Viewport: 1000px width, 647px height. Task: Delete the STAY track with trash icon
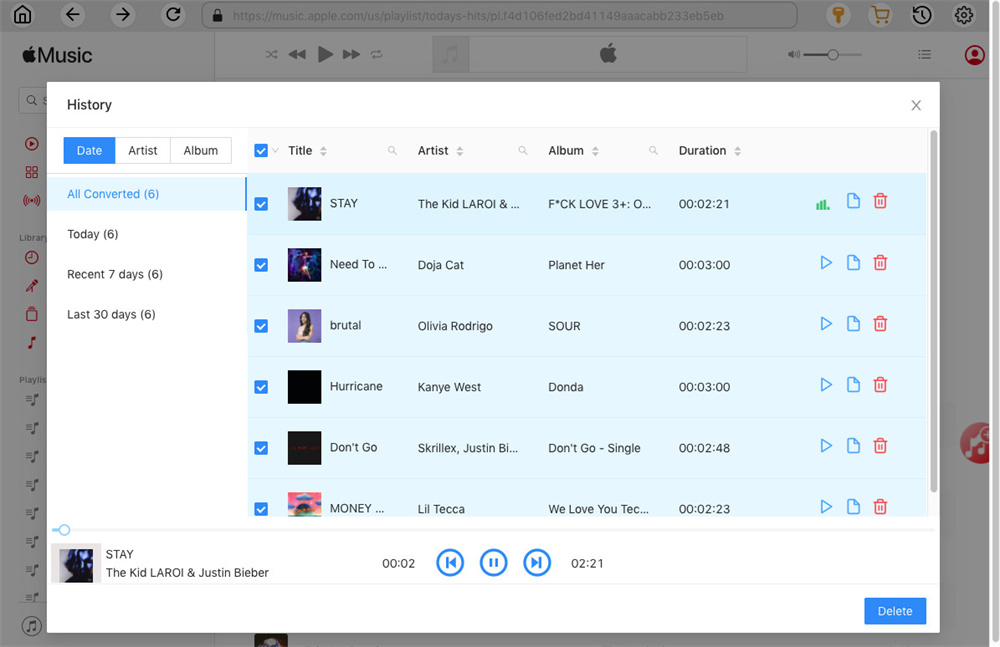click(x=880, y=202)
